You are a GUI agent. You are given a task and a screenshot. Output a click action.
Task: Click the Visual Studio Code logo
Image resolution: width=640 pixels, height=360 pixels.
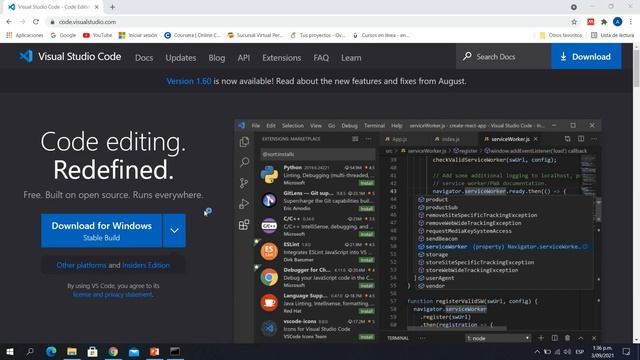tap(26, 56)
